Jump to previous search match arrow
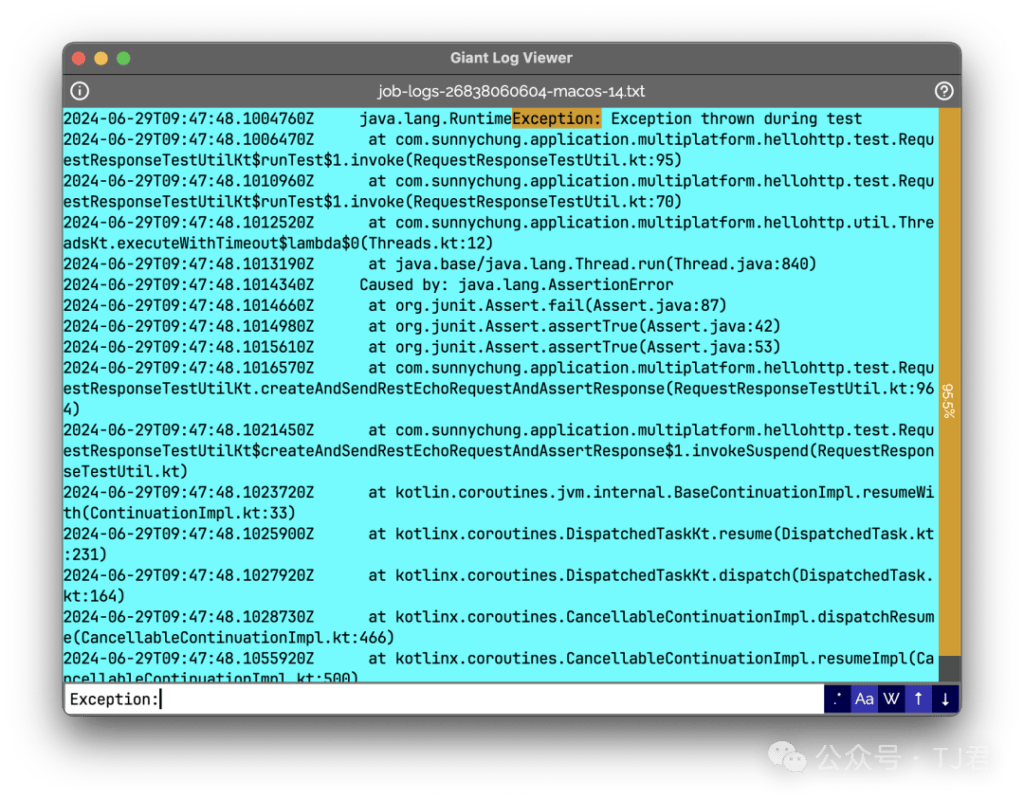Image resolution: width=1024 pixels, height=799 pixels. point(918,699)
